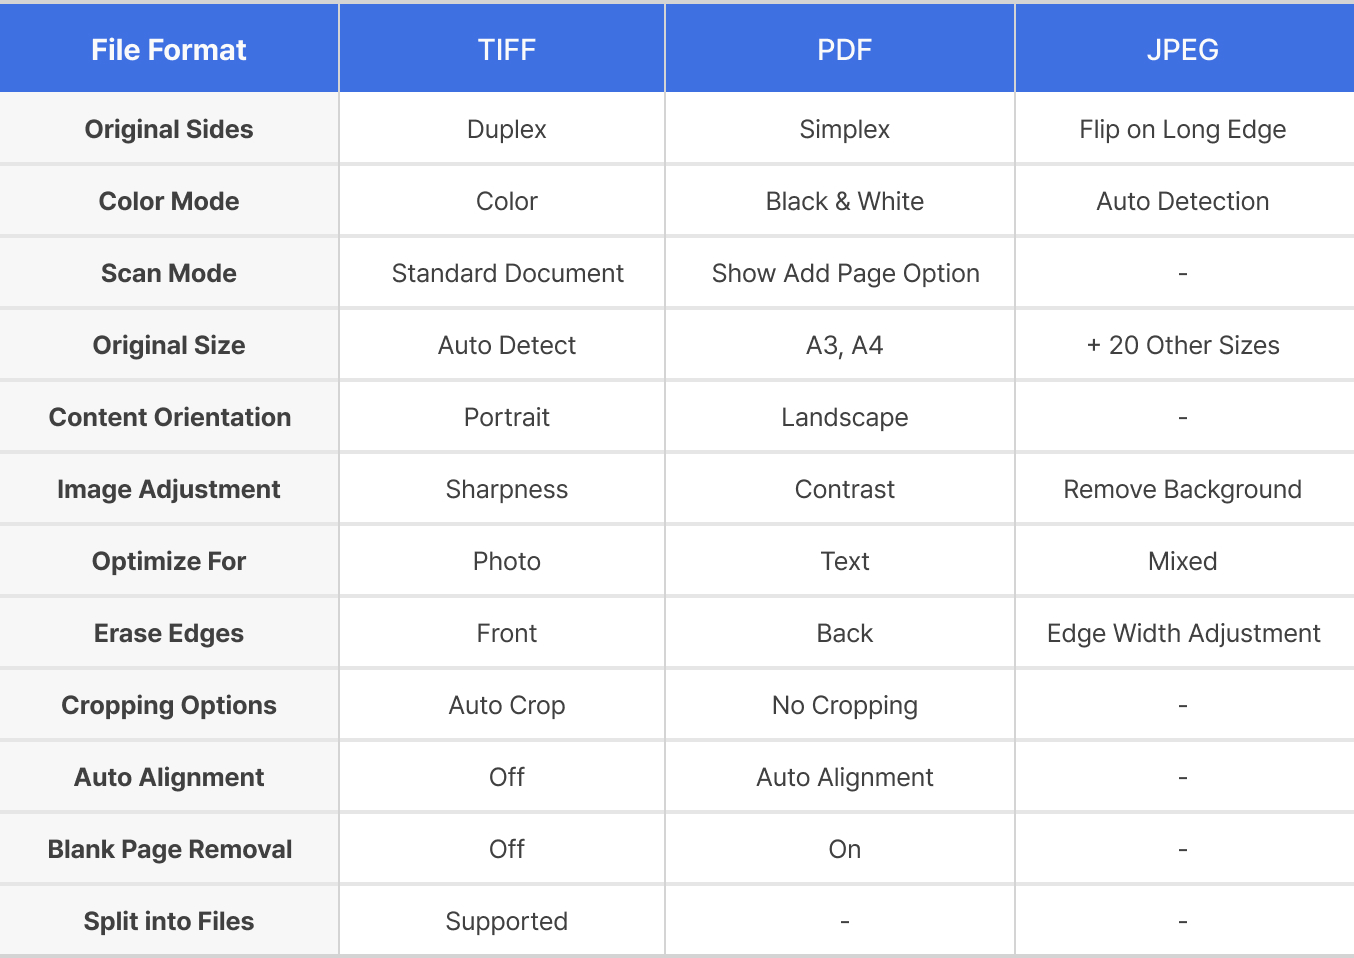Select the JPEG column header
1354x958 pixels.
[1183, 50]
